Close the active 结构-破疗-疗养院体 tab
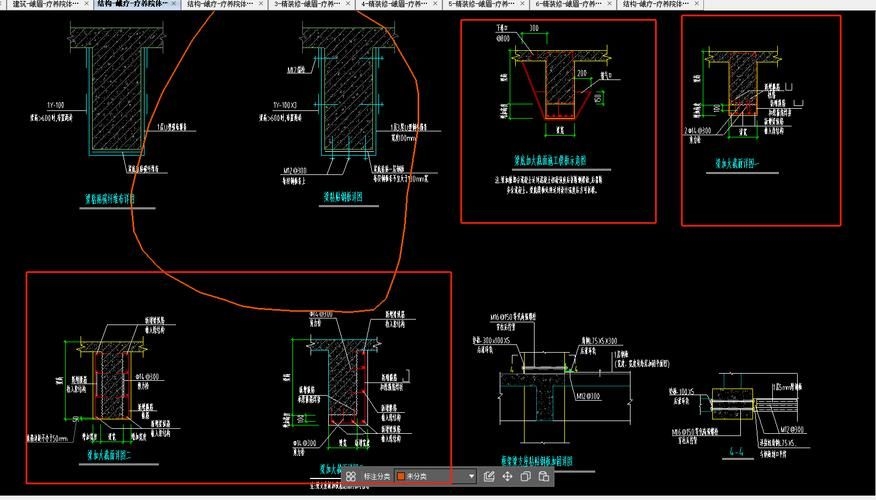This screenshot has height=500, width=876. point(174,5)
